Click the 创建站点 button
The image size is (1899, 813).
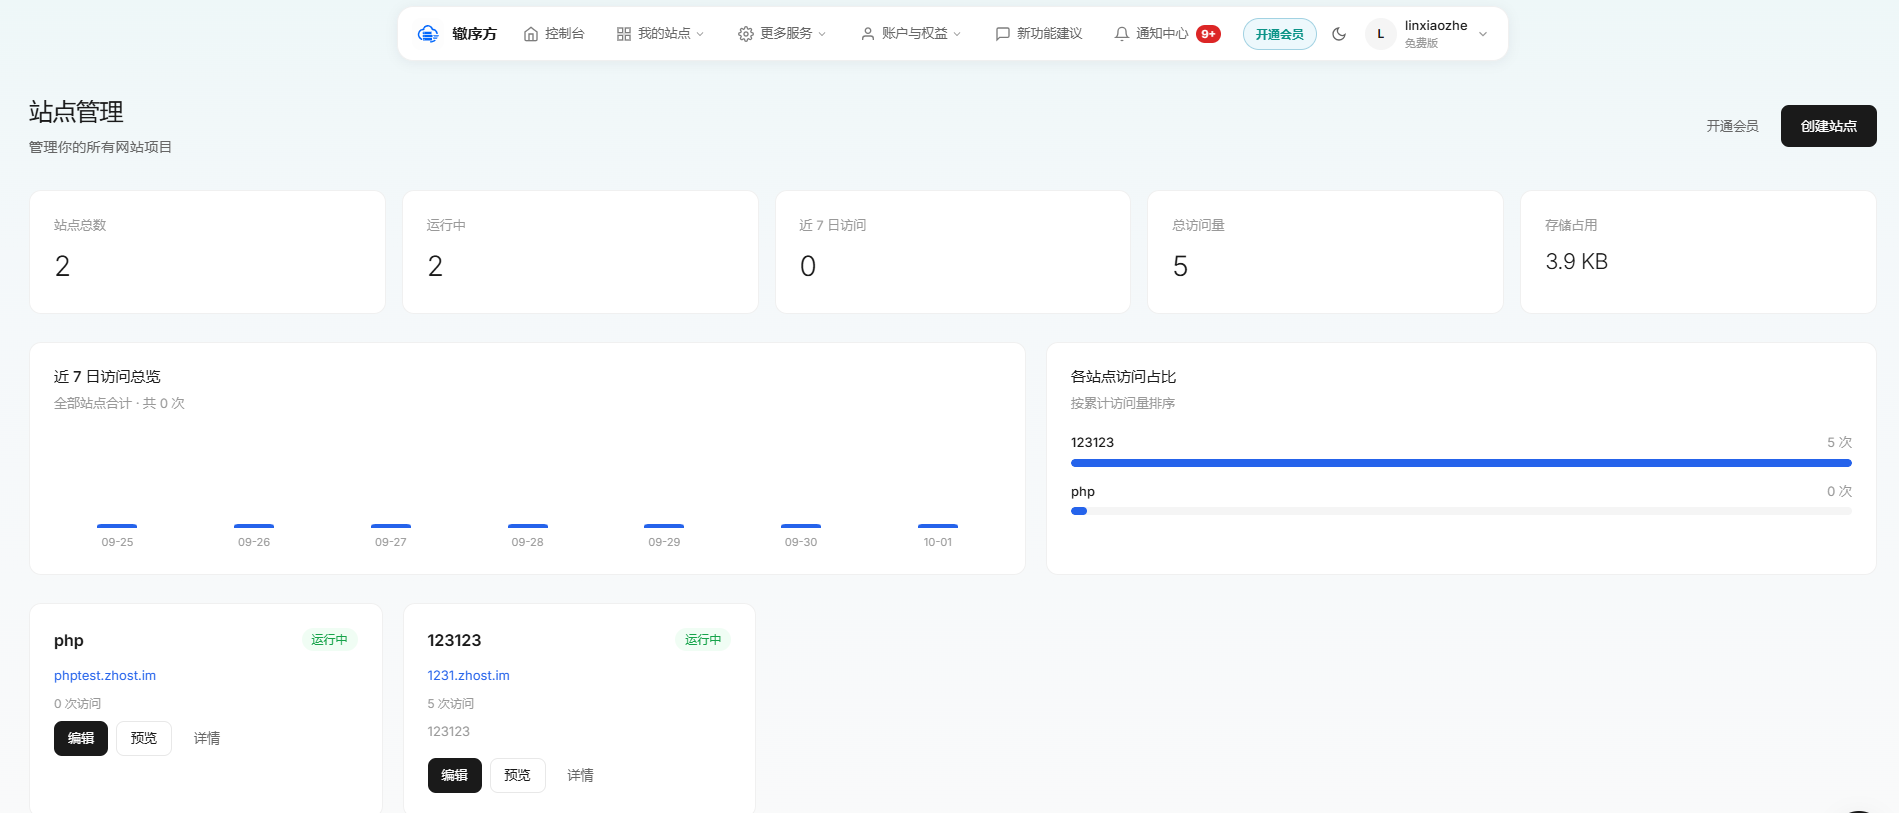(1829, 126)
